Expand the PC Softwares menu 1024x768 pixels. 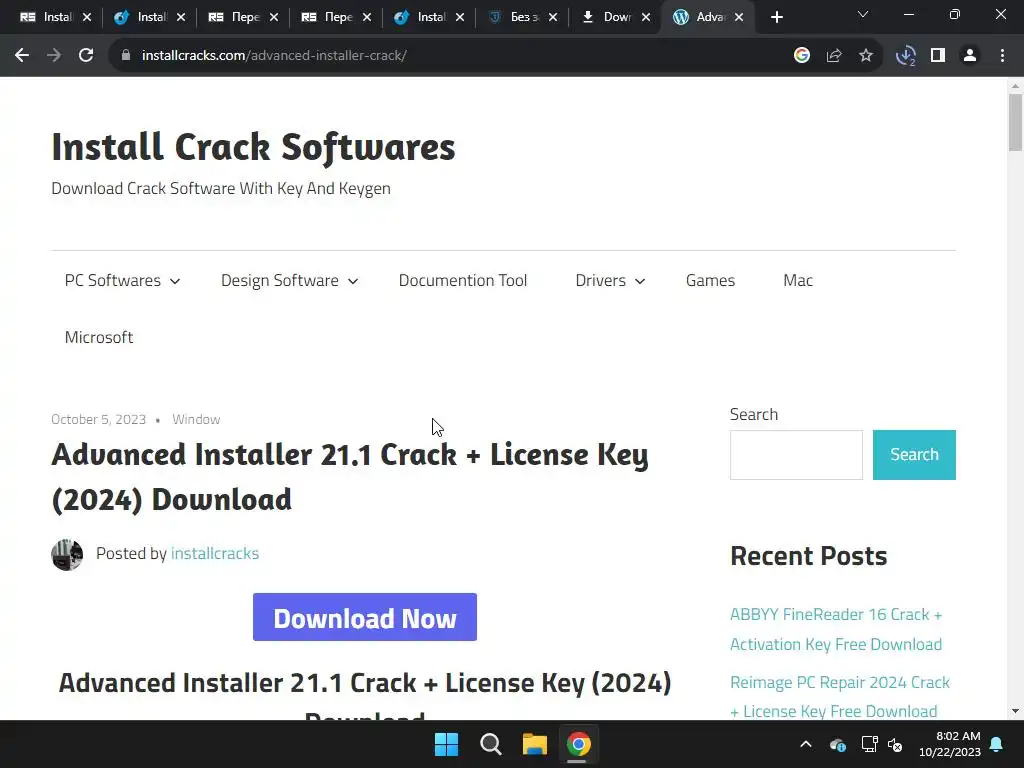click(122, 281)
